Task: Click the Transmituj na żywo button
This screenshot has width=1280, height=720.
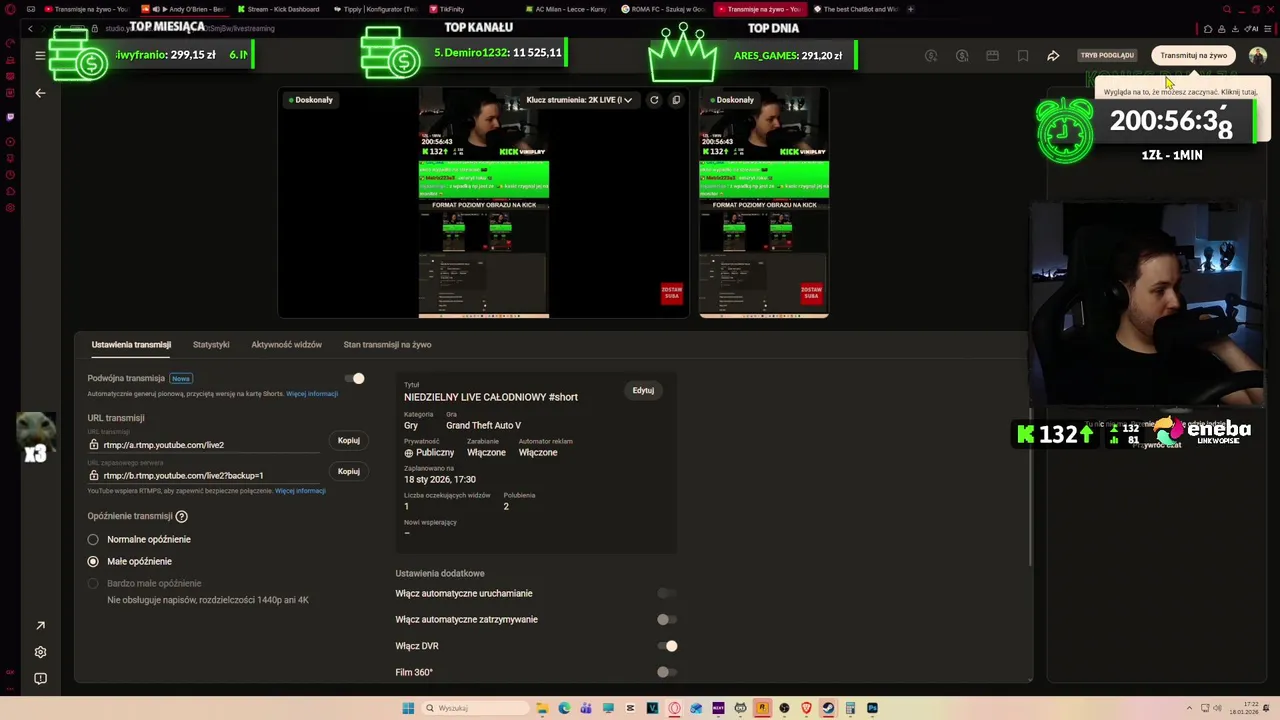Action: tap(1193, 56)
